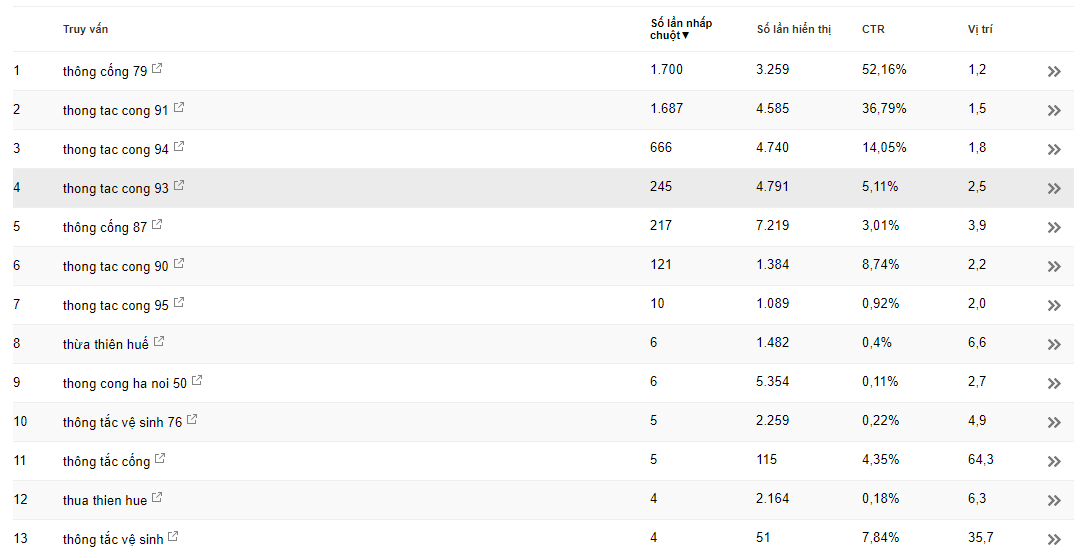Expand double-chevron on 'thông tắc cống' row
This screenshot has height=558, width=1080.
(1054, 461)
